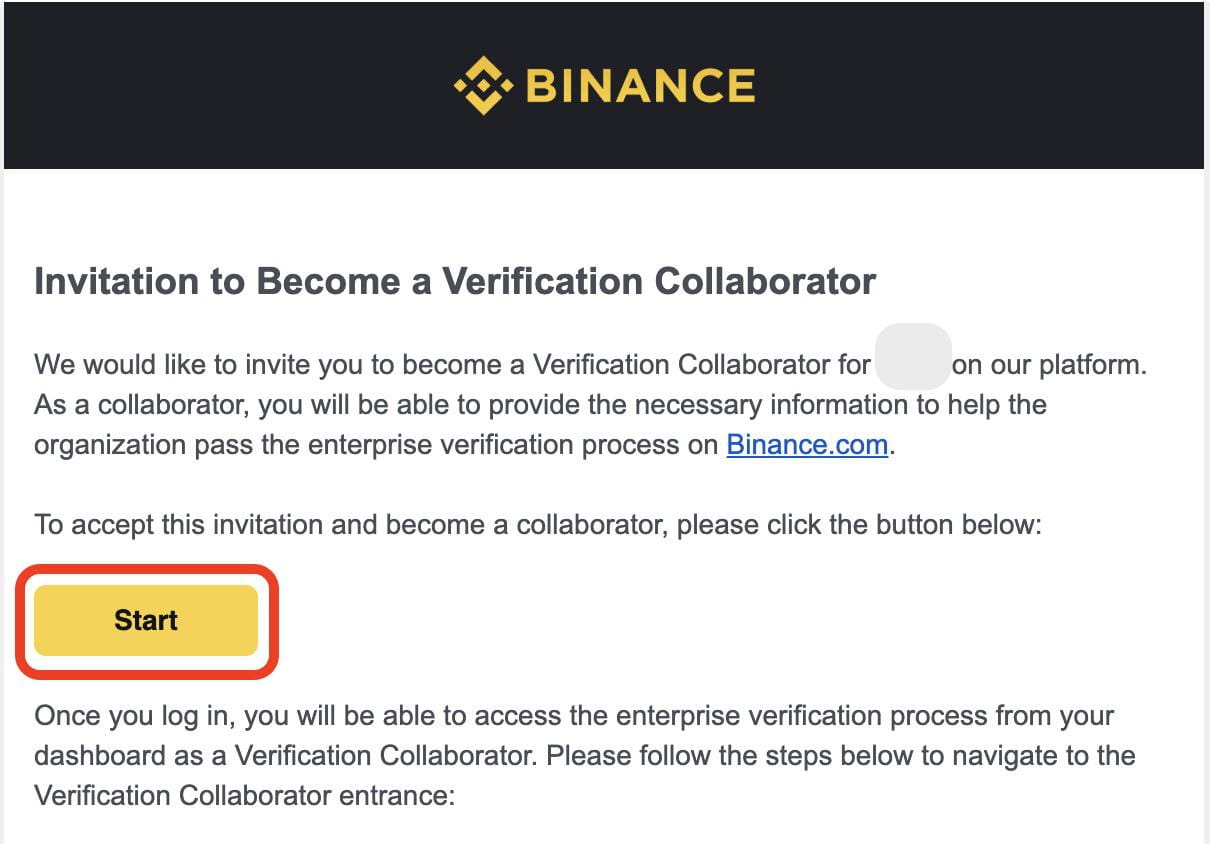The height and width of the screenshot is (844, 1210).
Task: Click the greyed-out redacted organization name
Action: [912, 357]
